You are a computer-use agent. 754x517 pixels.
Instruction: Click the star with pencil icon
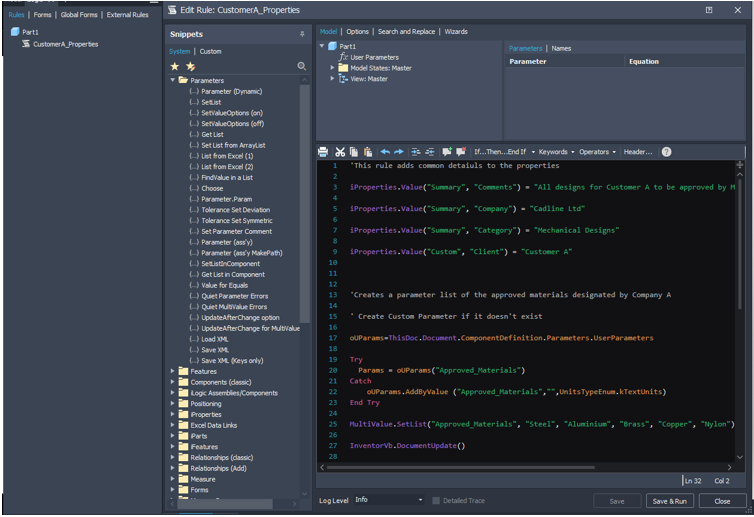(190, 66)
